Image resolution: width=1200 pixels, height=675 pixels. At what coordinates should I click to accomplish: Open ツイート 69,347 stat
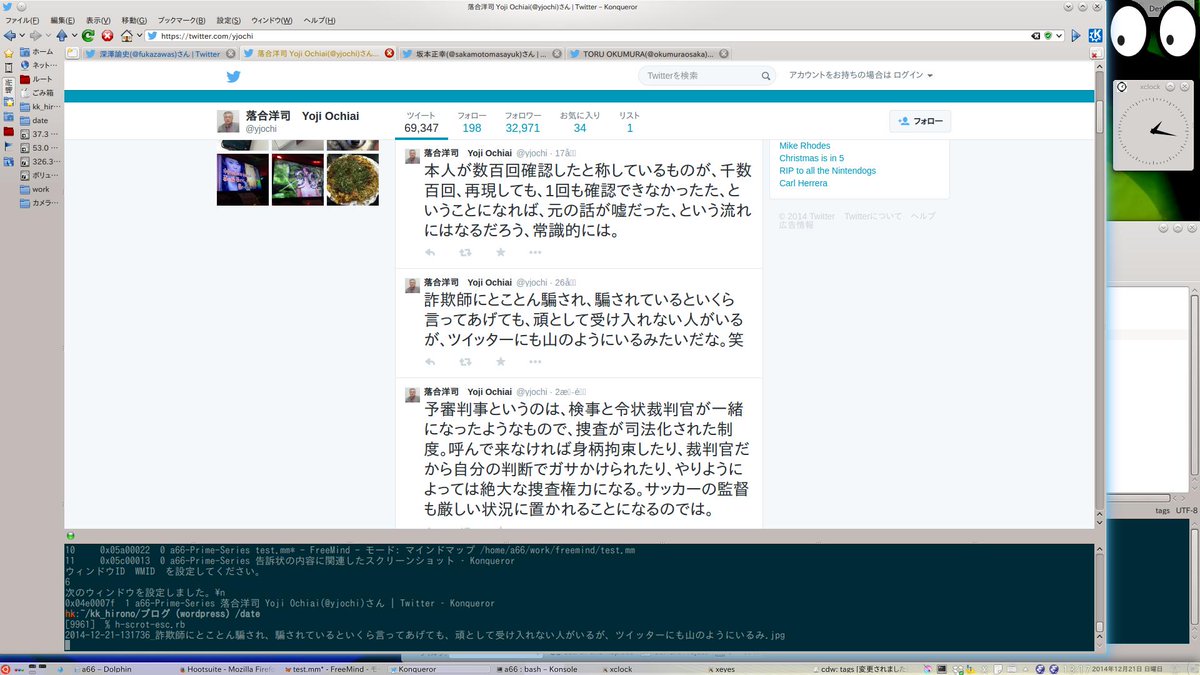click(421, 122)
